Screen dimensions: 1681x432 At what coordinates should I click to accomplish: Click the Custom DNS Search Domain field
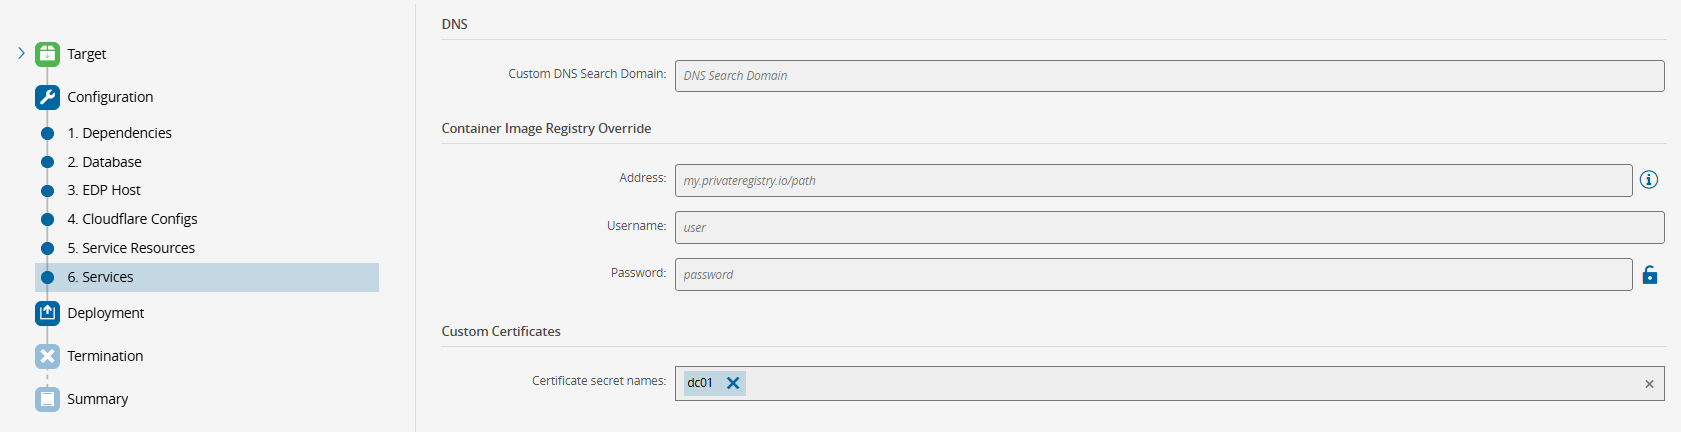(1169, 76)
